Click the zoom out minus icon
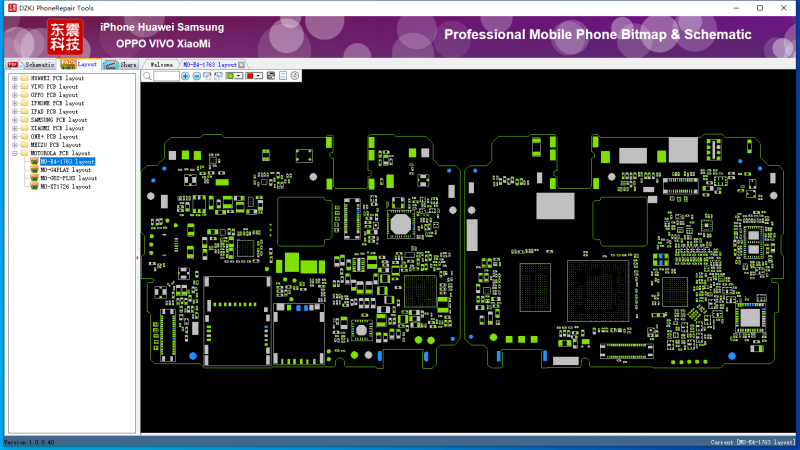The image size is (800, 450). pos(197,76)
